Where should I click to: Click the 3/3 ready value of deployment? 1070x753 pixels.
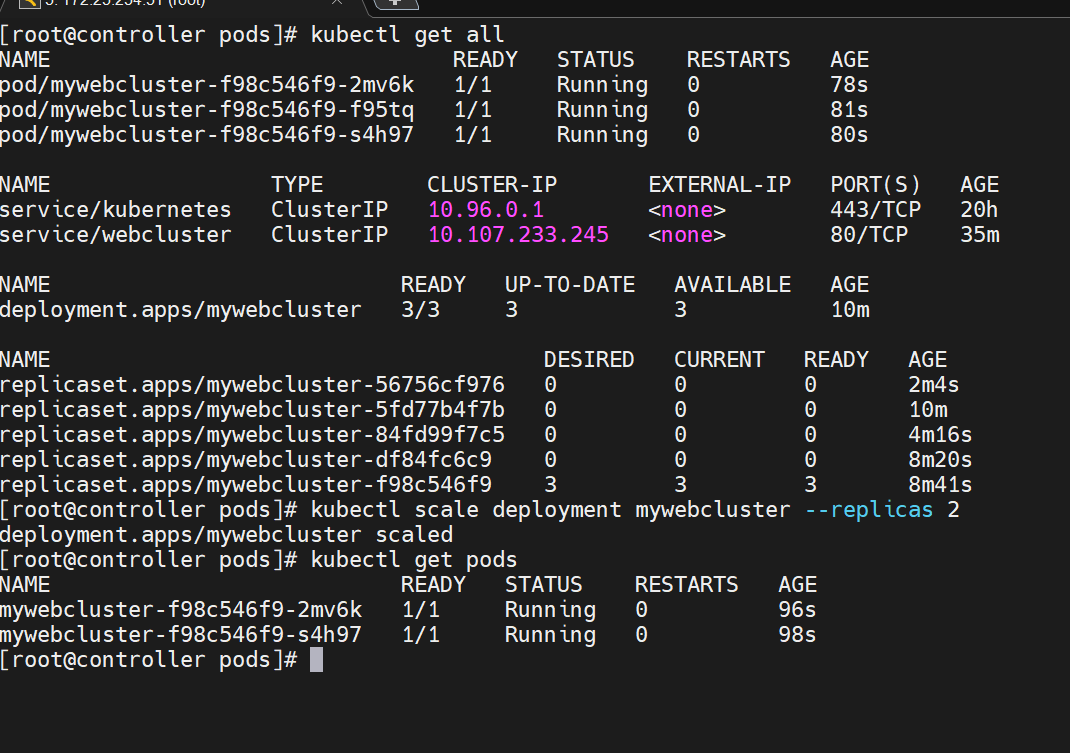420,310
